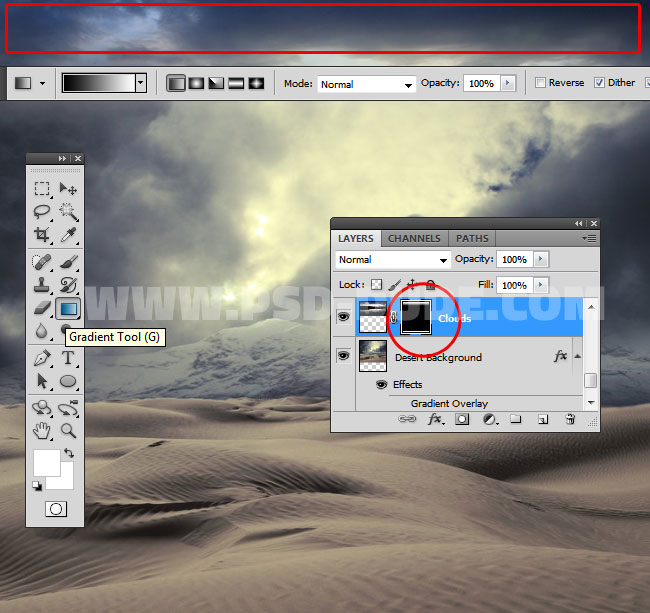Open the Paths tab
The image size is (650, 613).
[472, 238]
